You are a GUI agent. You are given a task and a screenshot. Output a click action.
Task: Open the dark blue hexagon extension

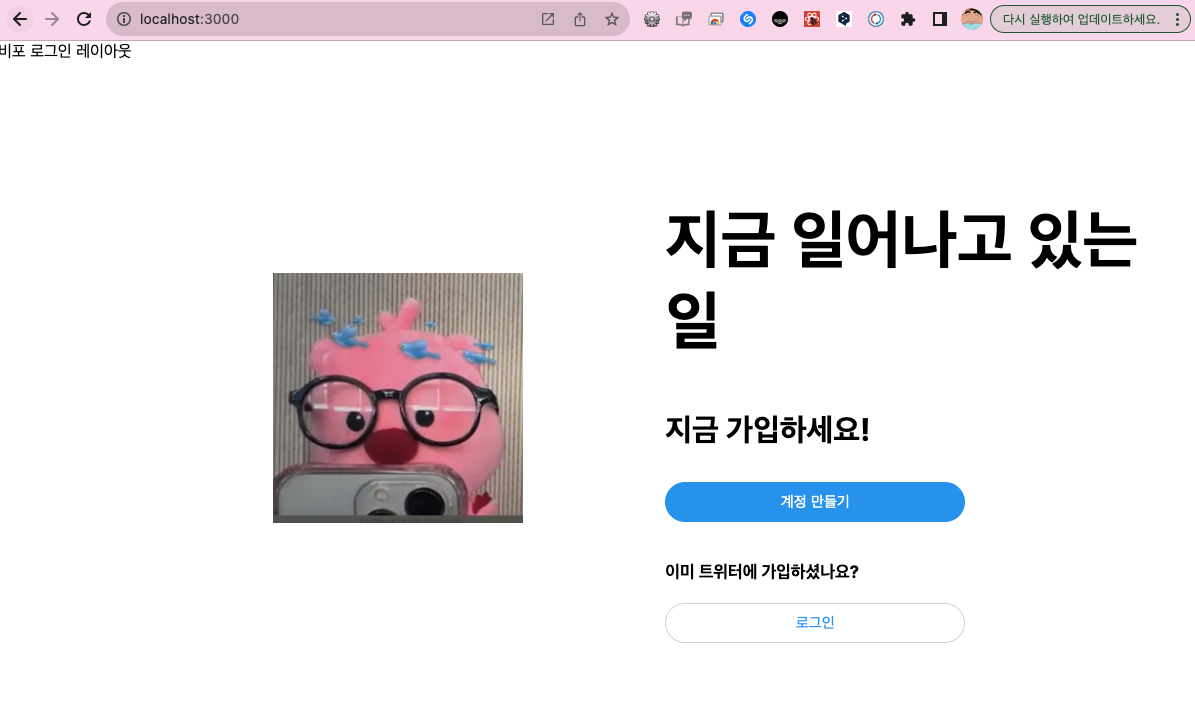pyautogui.click(x=844, y=19)
